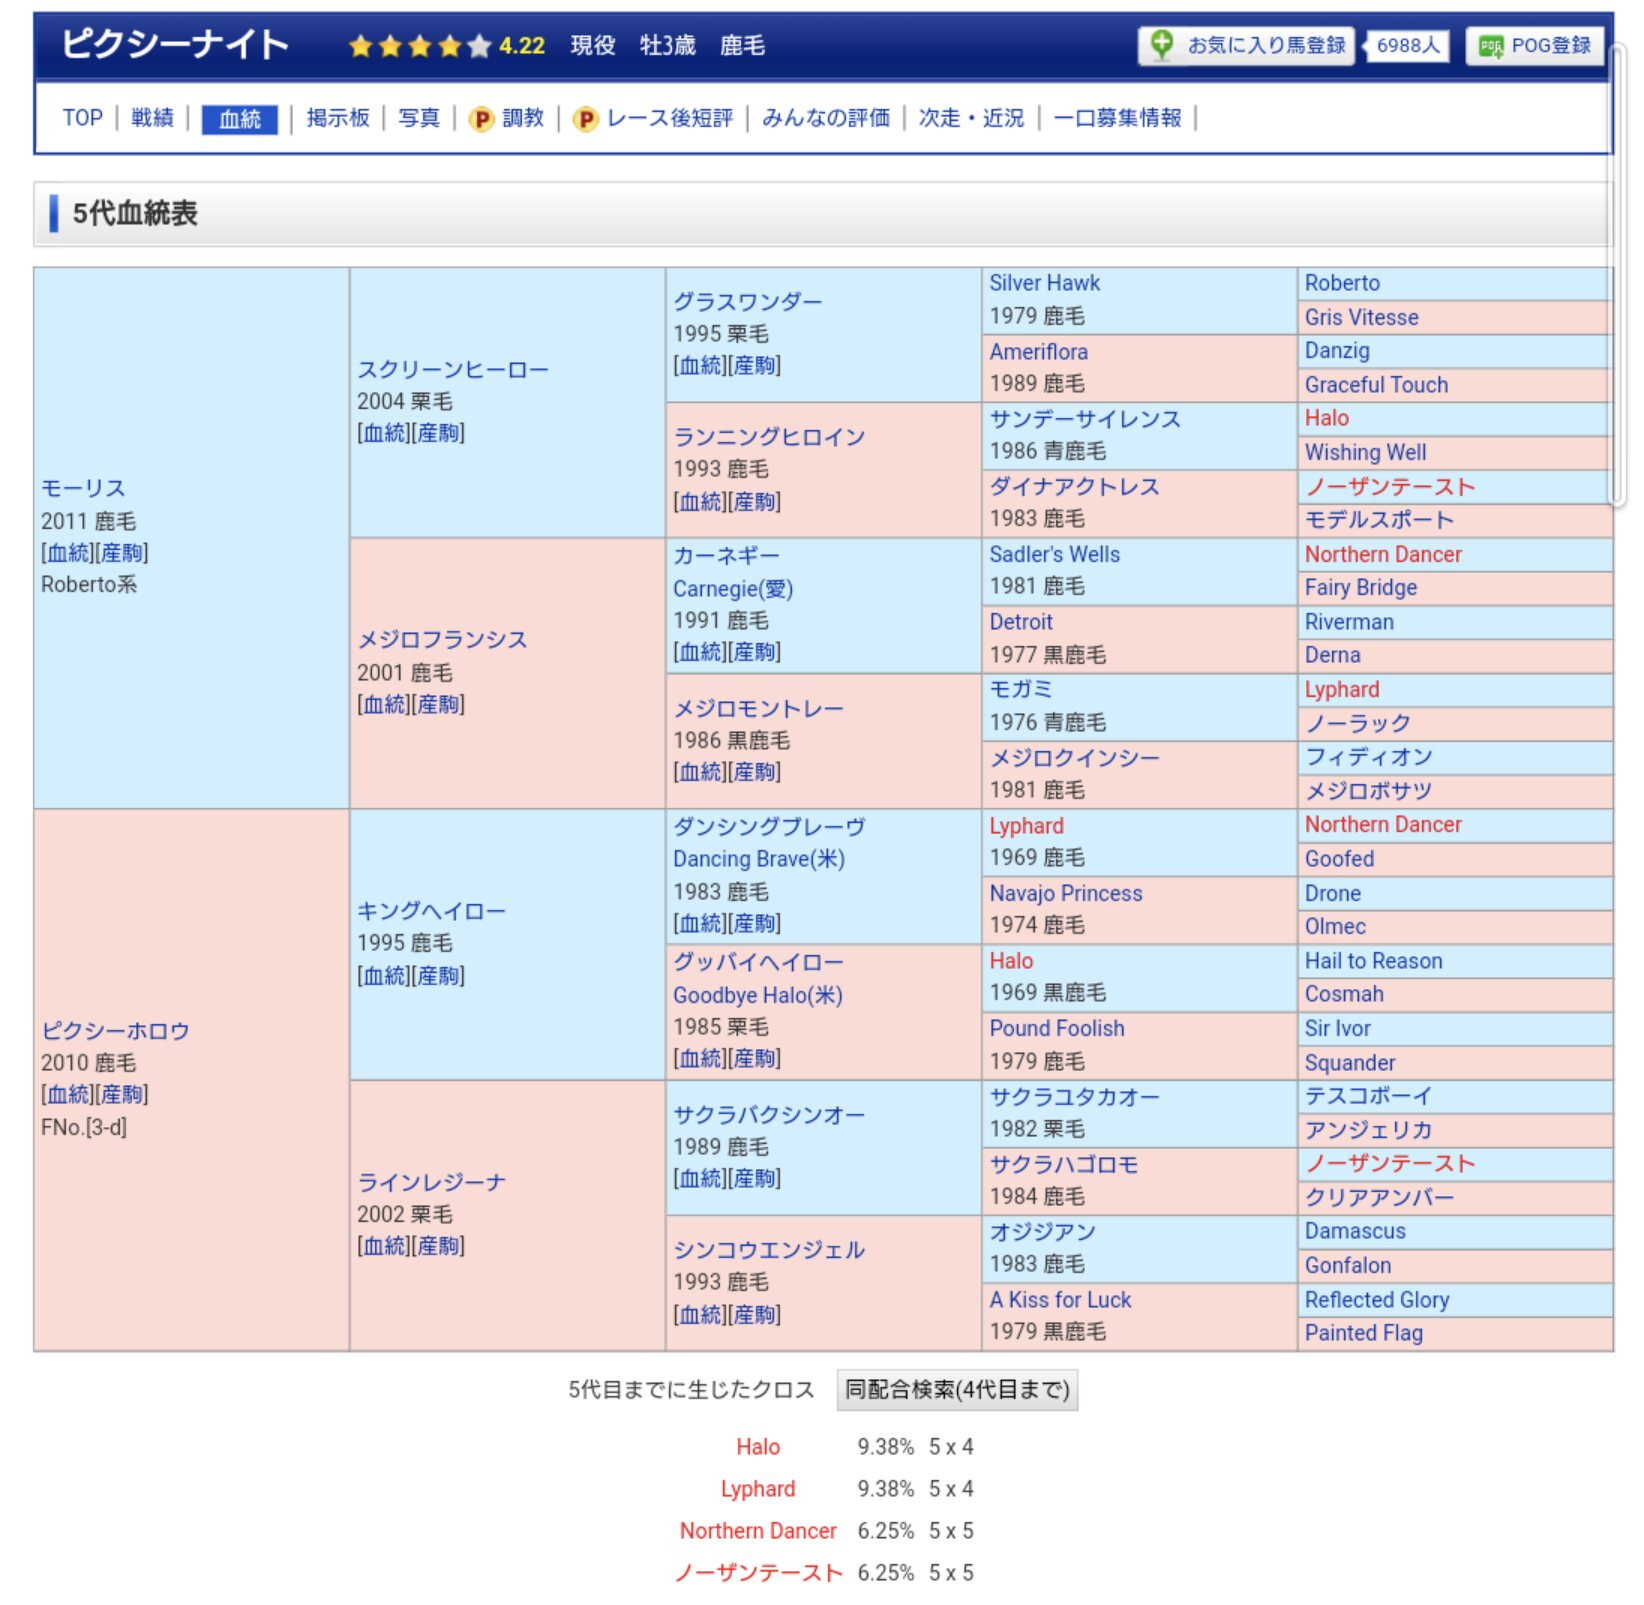Open dam ピクシーホロウ link
Screen dimensions: 1644x1605
tap(115, 1030)
